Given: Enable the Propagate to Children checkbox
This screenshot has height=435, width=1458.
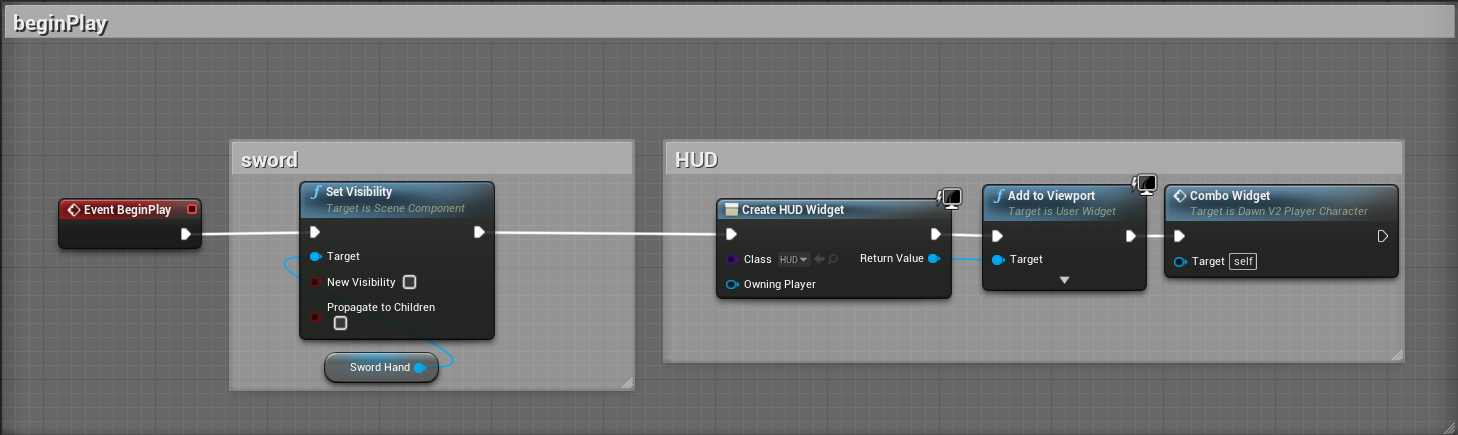Looking at the screenshot, I should point(341,323).
